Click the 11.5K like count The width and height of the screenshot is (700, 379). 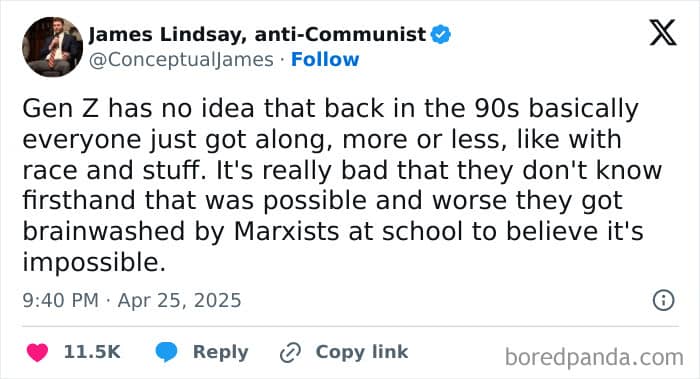pos(92,352)
